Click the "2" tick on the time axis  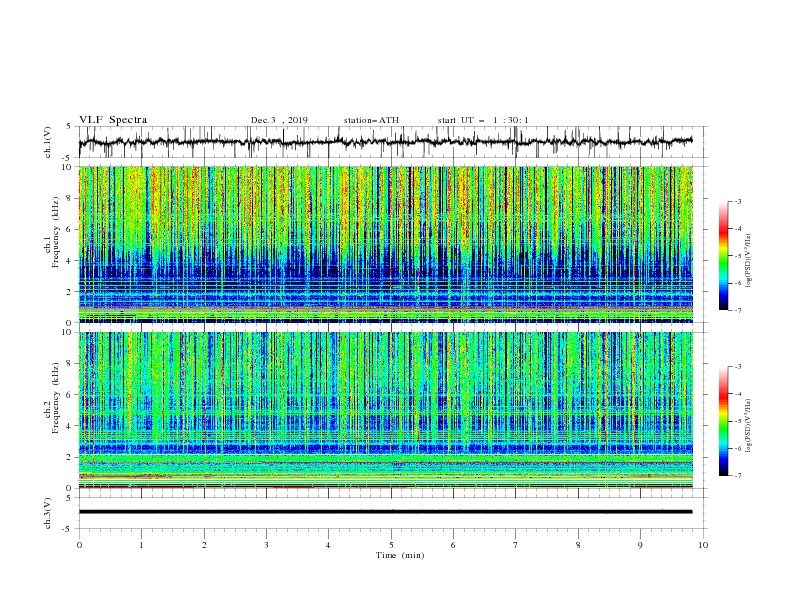(204, 545)
